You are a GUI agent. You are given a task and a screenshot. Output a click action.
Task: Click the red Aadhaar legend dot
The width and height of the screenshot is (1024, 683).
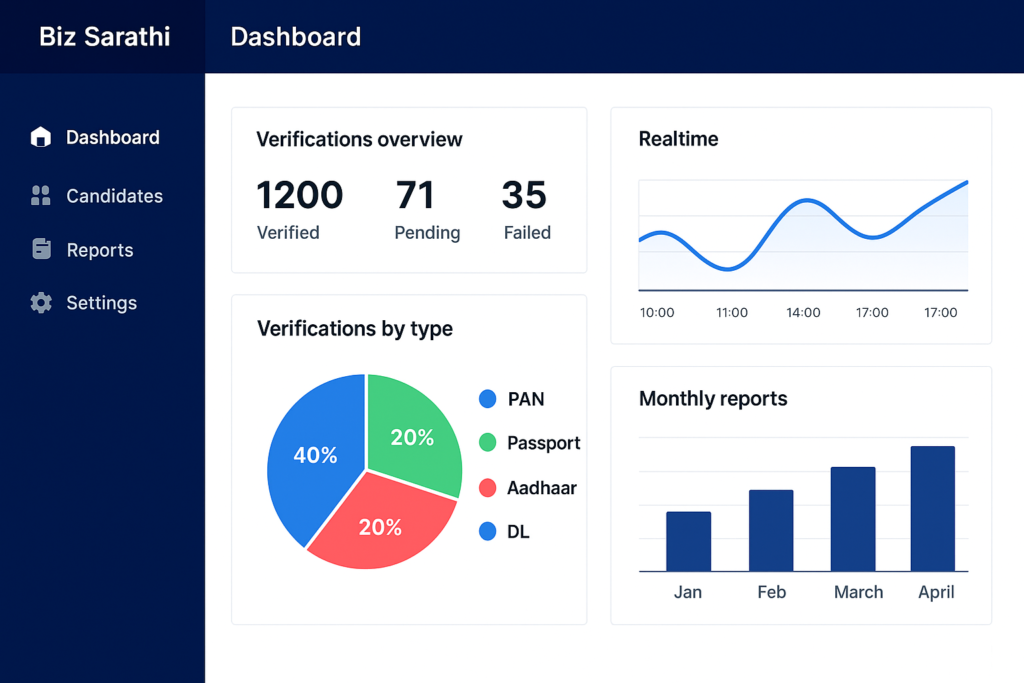tap(488, 488)
